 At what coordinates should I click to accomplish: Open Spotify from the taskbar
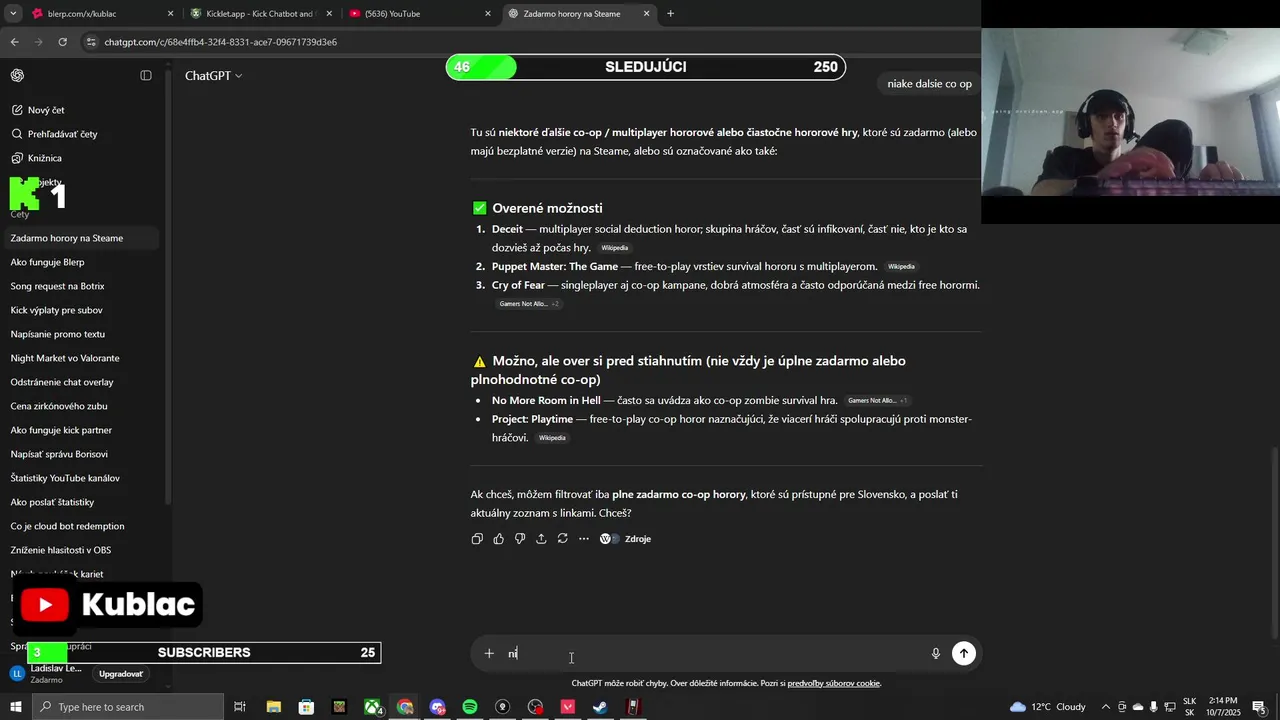coord(470,707)
